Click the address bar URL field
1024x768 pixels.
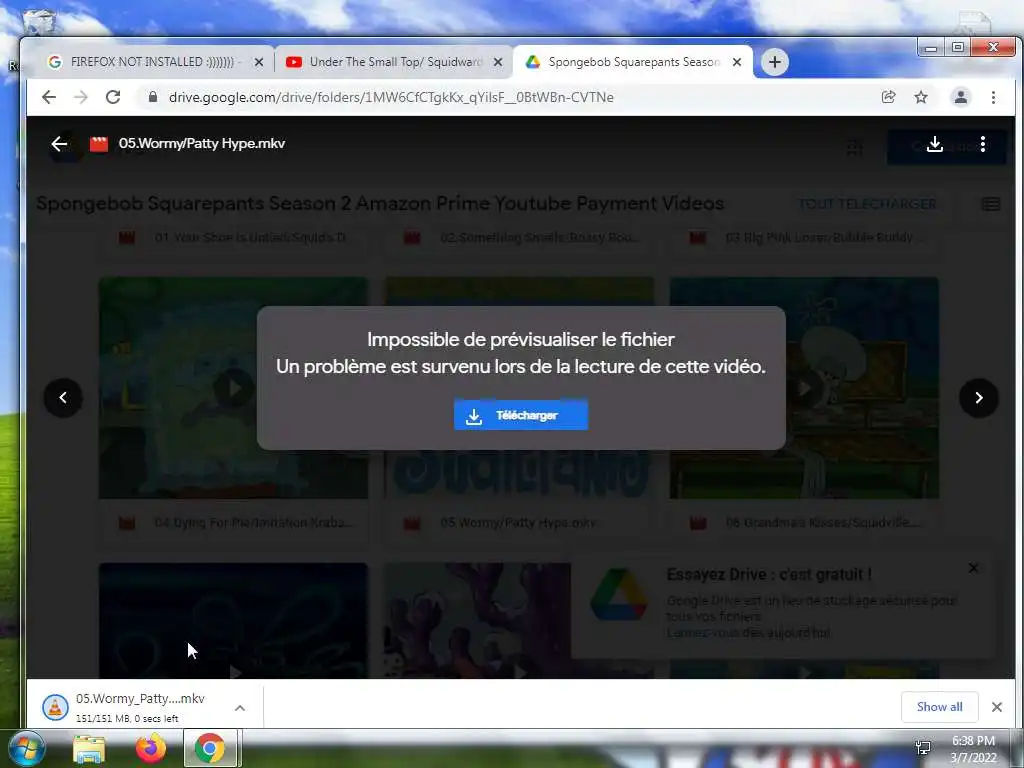[509, 97]
